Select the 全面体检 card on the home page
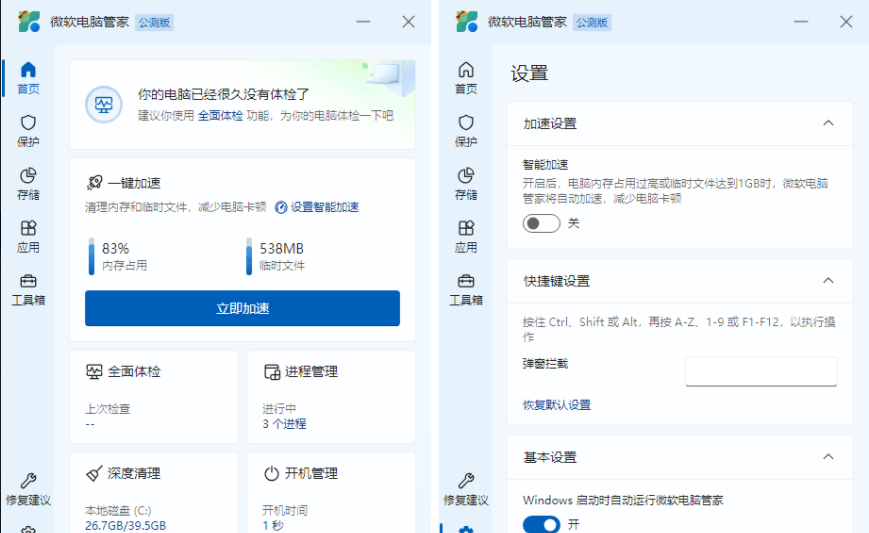Viewport: 869px width, 533px height. point(153,396)
